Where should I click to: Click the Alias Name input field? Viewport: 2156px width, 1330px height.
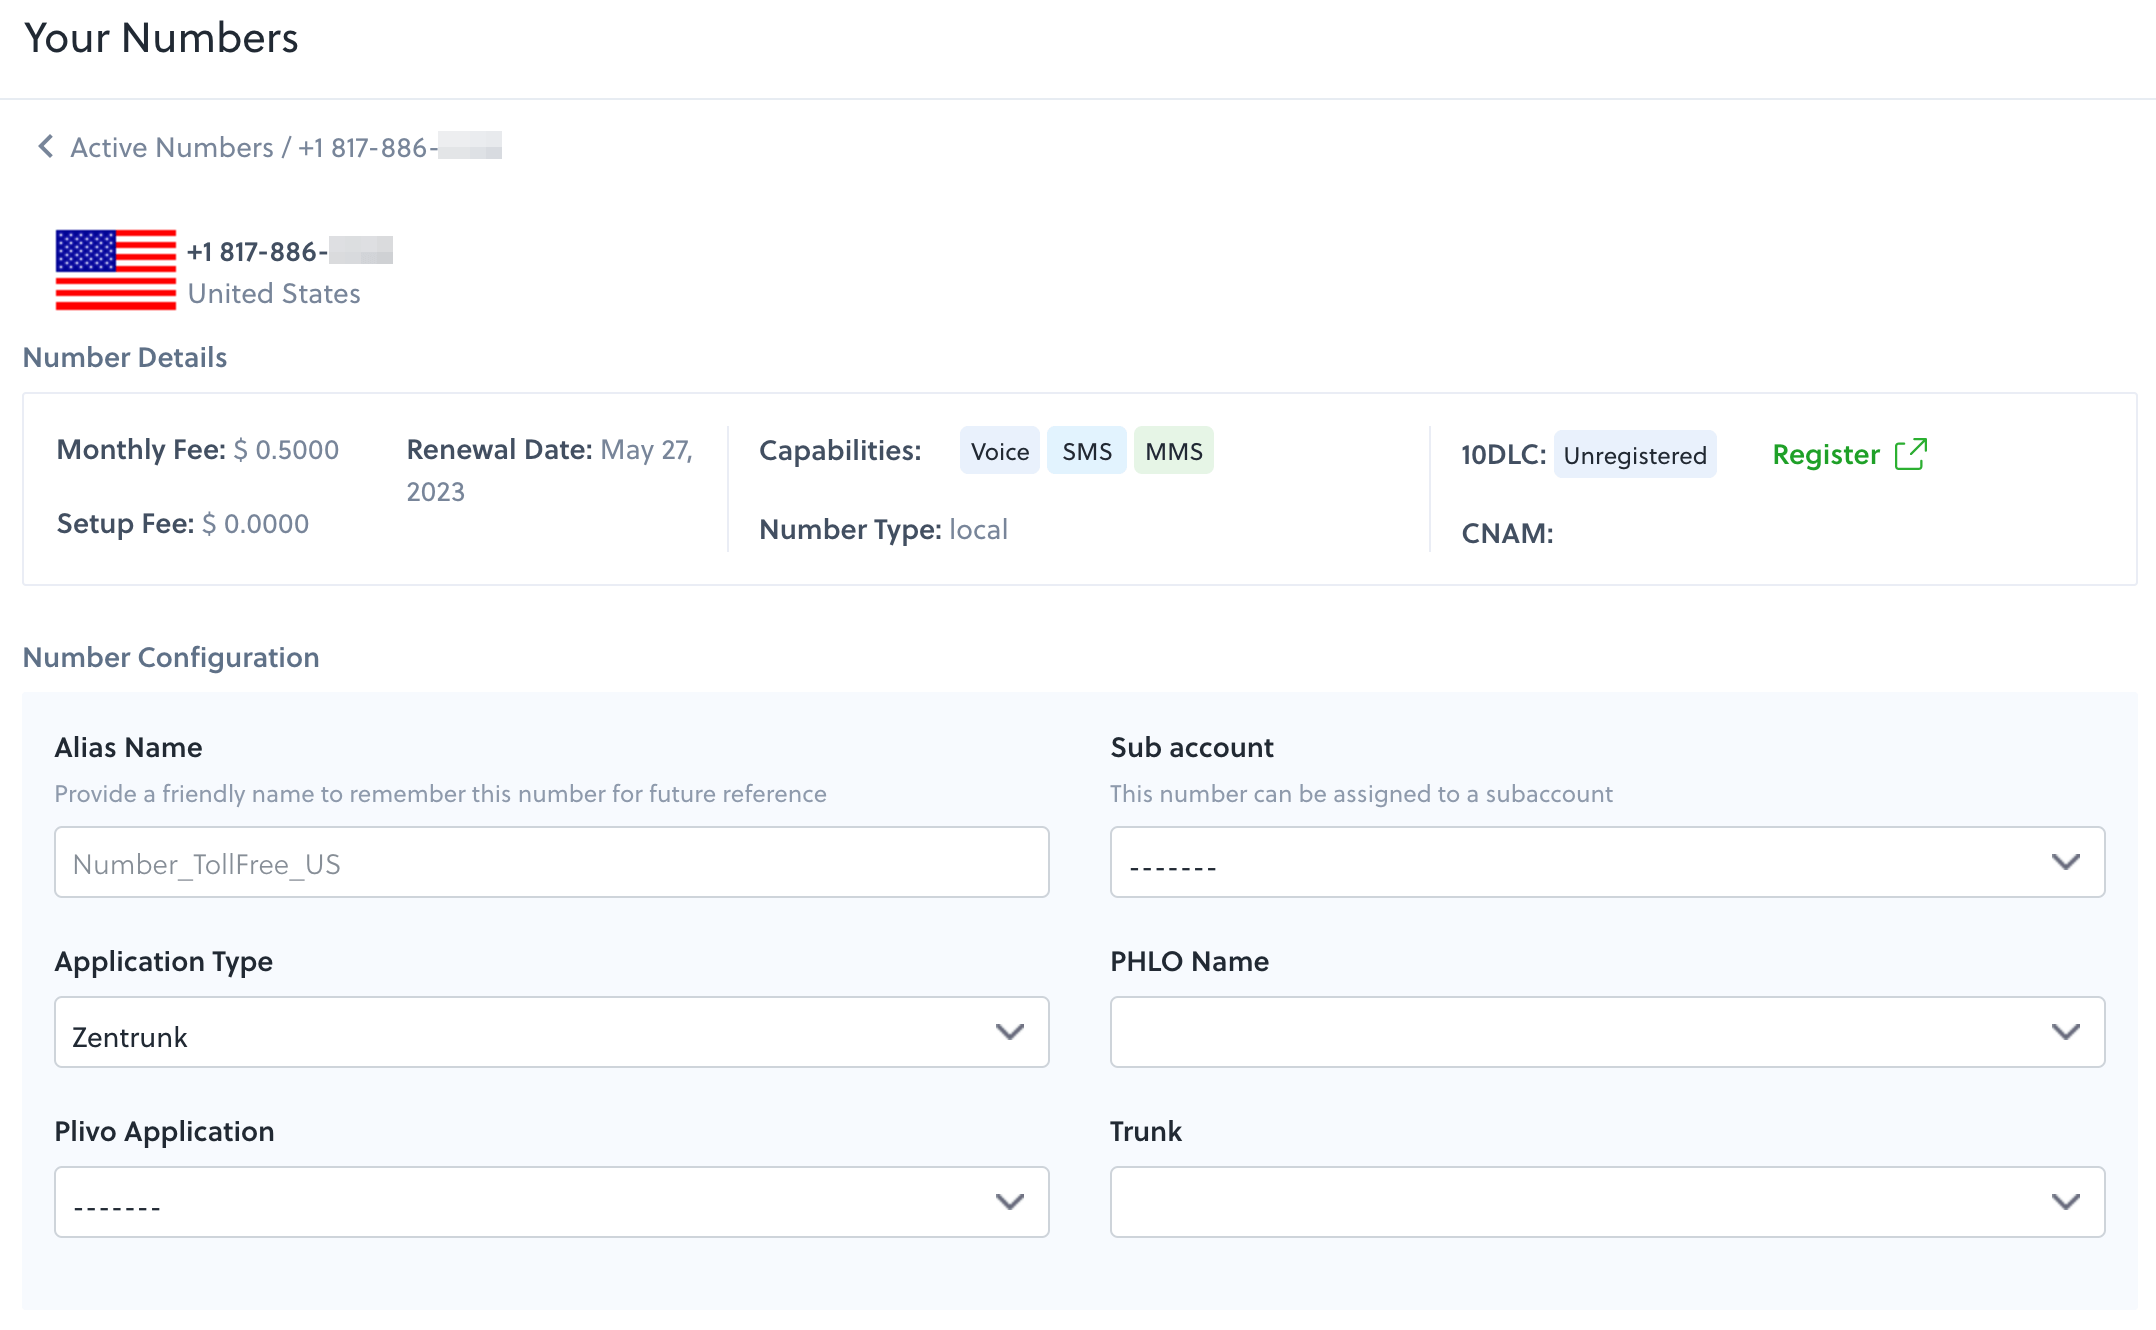tap(550, 862)
